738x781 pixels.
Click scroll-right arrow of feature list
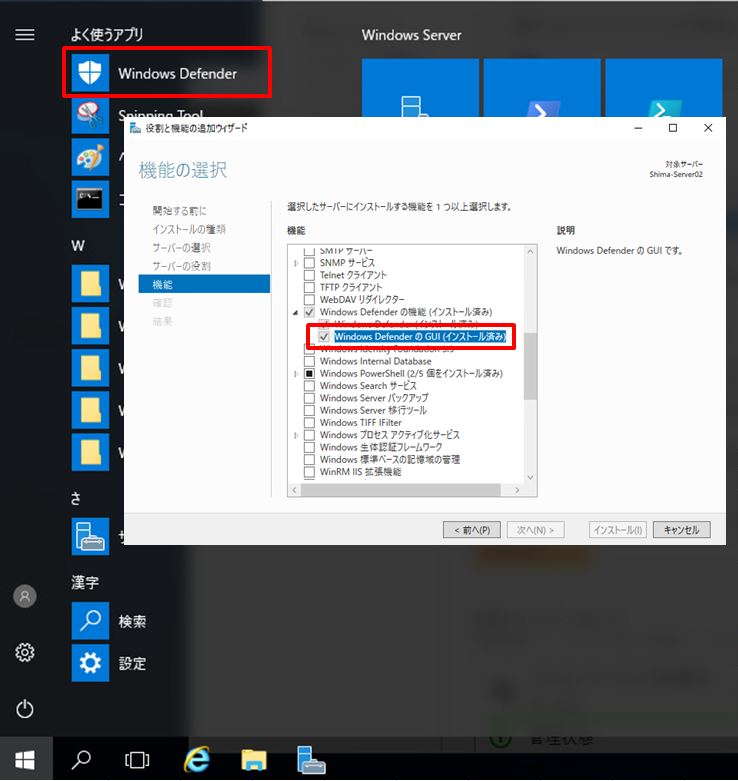[x=517, y=490]
